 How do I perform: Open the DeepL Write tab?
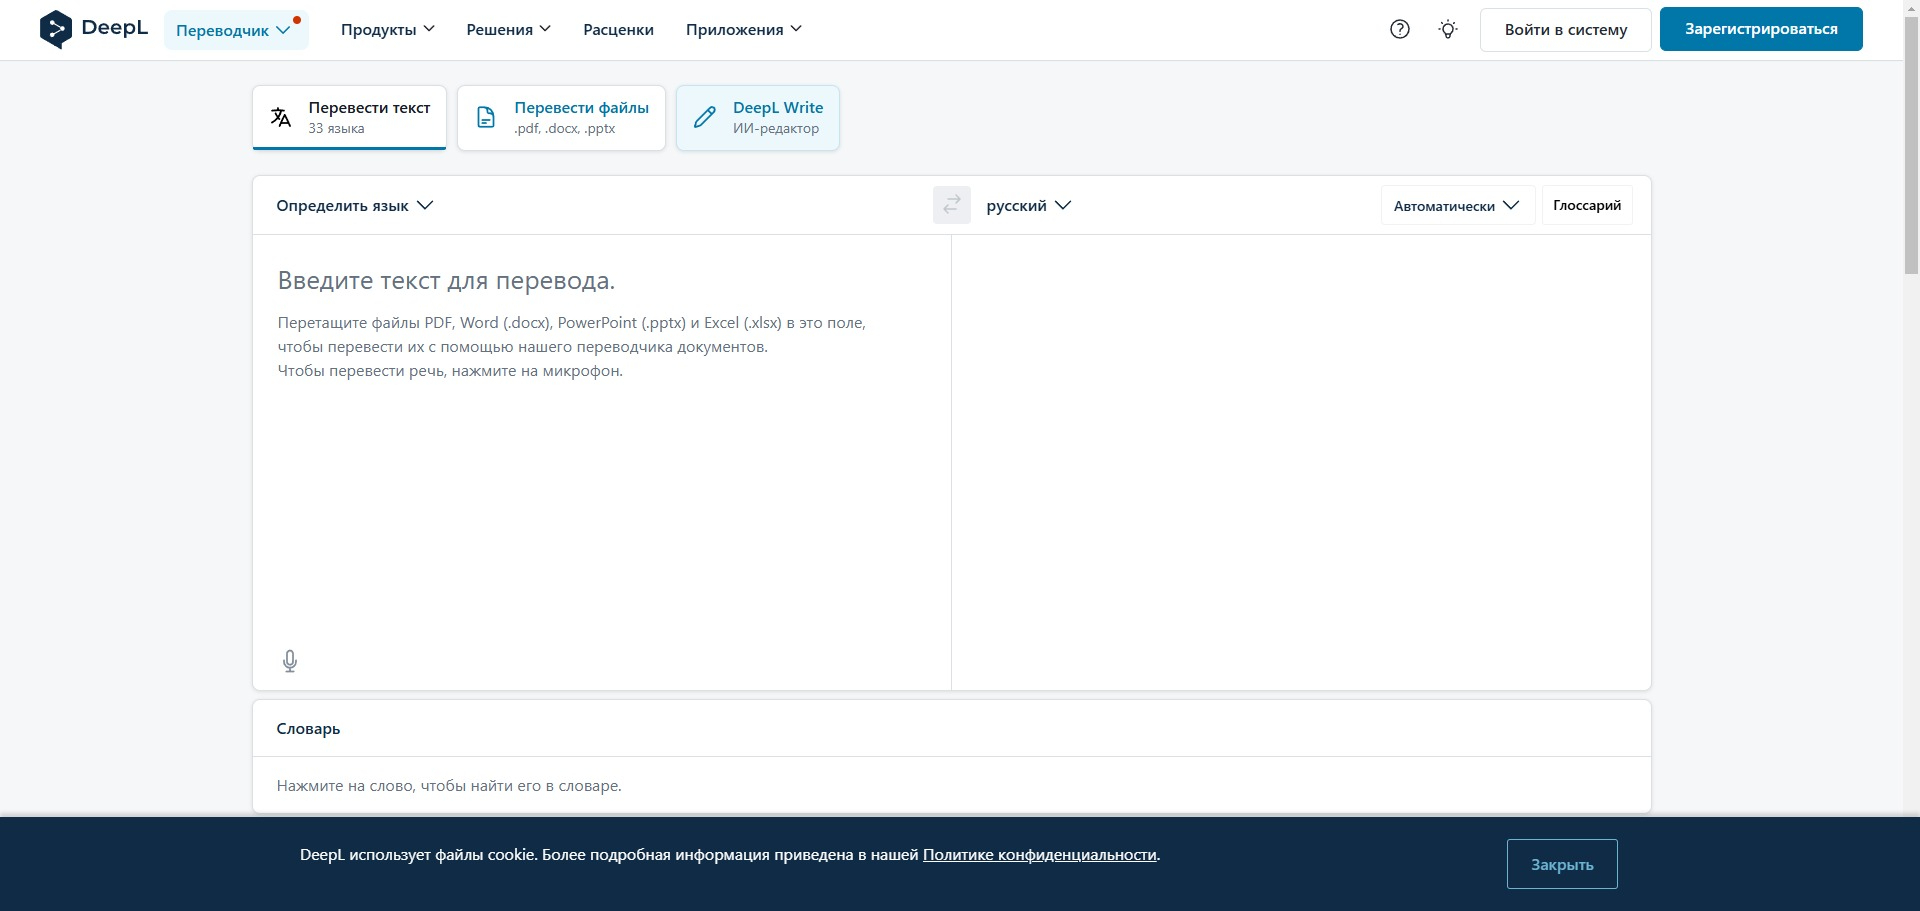click(758, 118)
